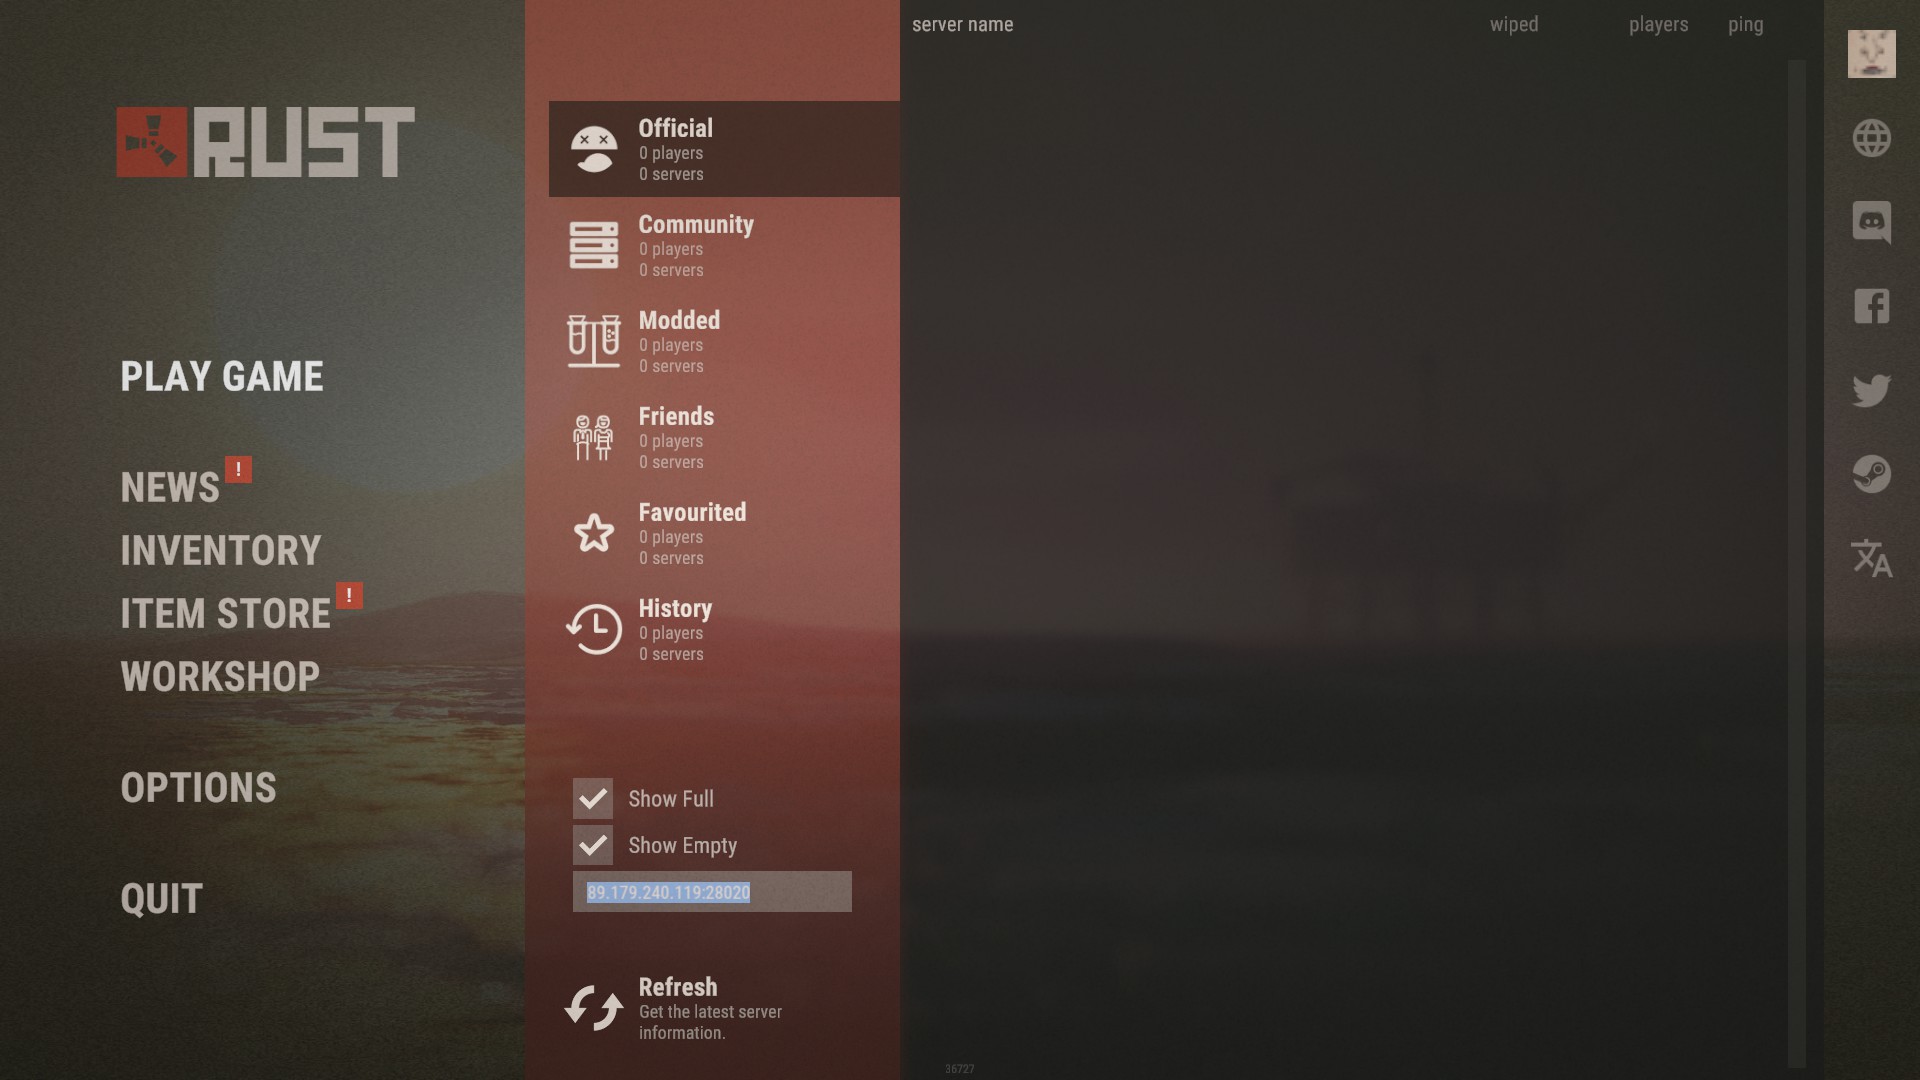Click the refresh arrows icon
The width and height of the screenshot is (1920, 1080).
point(594,1008)
